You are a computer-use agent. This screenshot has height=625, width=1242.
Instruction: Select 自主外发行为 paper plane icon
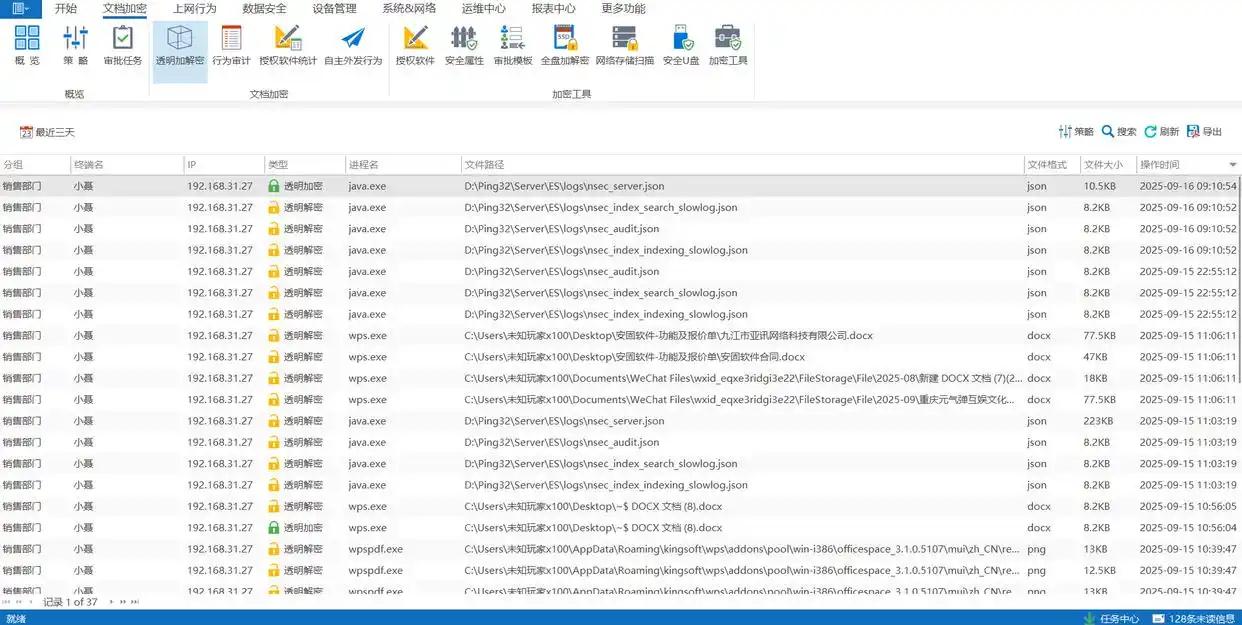tap(353, 46)
